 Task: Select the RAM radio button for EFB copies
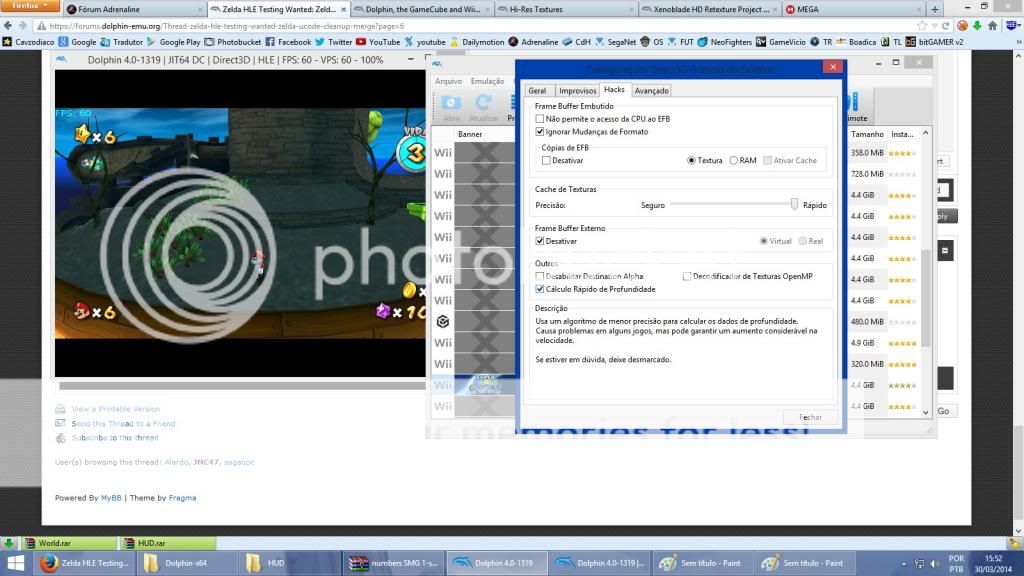[734, 160]
